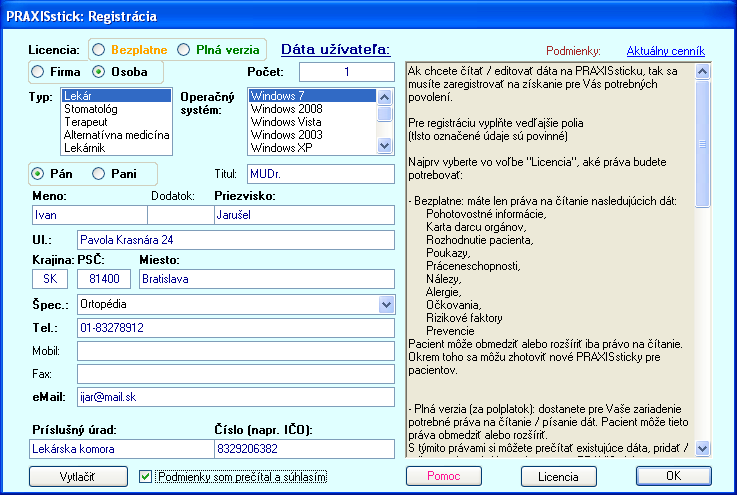This screenshot has height=495, width=737.
Task: Click the Pomoc button
Action: (444, 476)
